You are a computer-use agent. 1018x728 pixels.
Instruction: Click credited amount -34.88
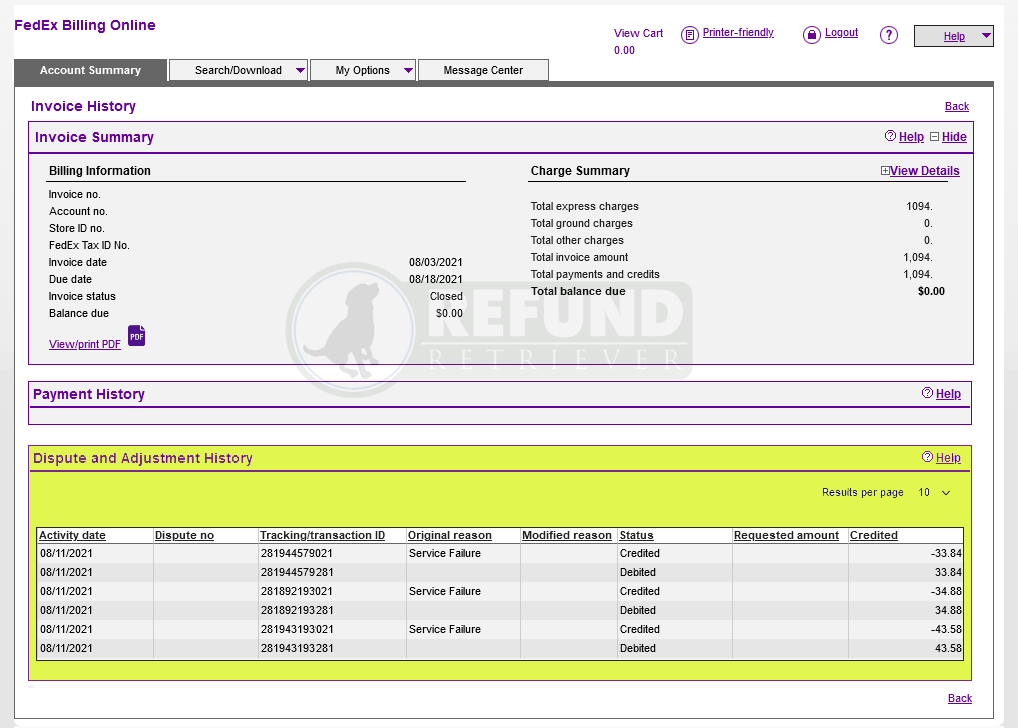946,591
